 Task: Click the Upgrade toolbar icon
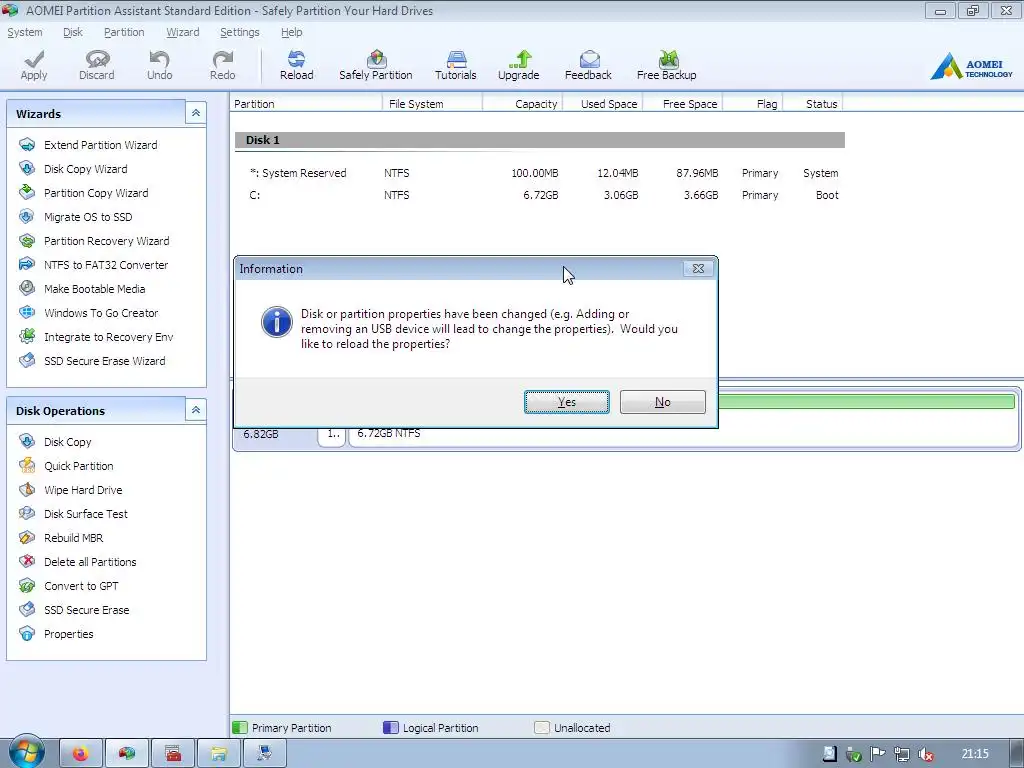519,65
